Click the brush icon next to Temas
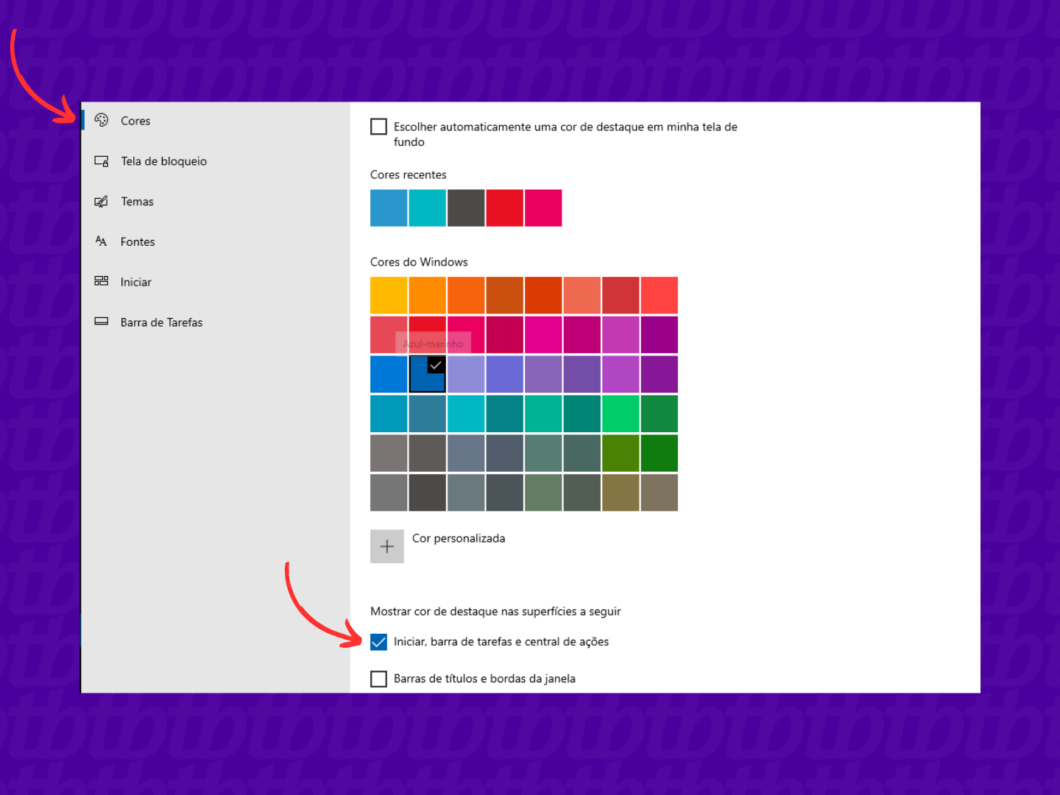The width and height of the screenshot is (1060, 795). click(x=101, y=201)
